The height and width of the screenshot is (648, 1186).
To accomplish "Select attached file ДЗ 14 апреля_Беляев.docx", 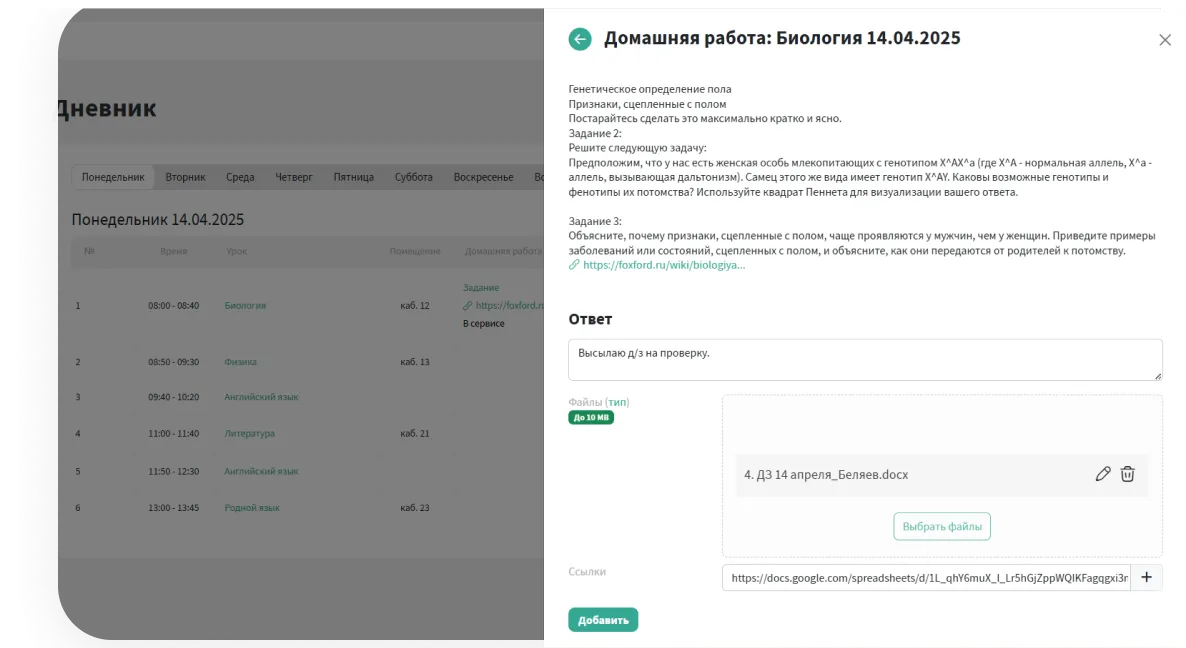I will (826, 475).
